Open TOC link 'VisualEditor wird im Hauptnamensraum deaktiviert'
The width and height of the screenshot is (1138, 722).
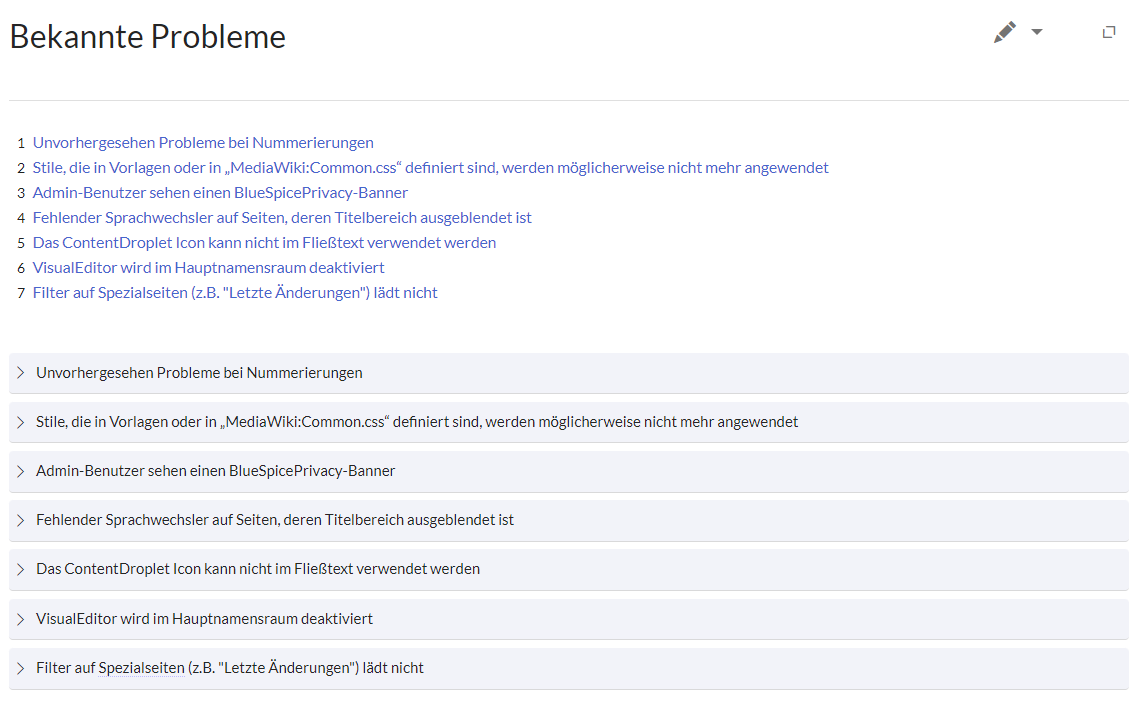click(208, 268)
